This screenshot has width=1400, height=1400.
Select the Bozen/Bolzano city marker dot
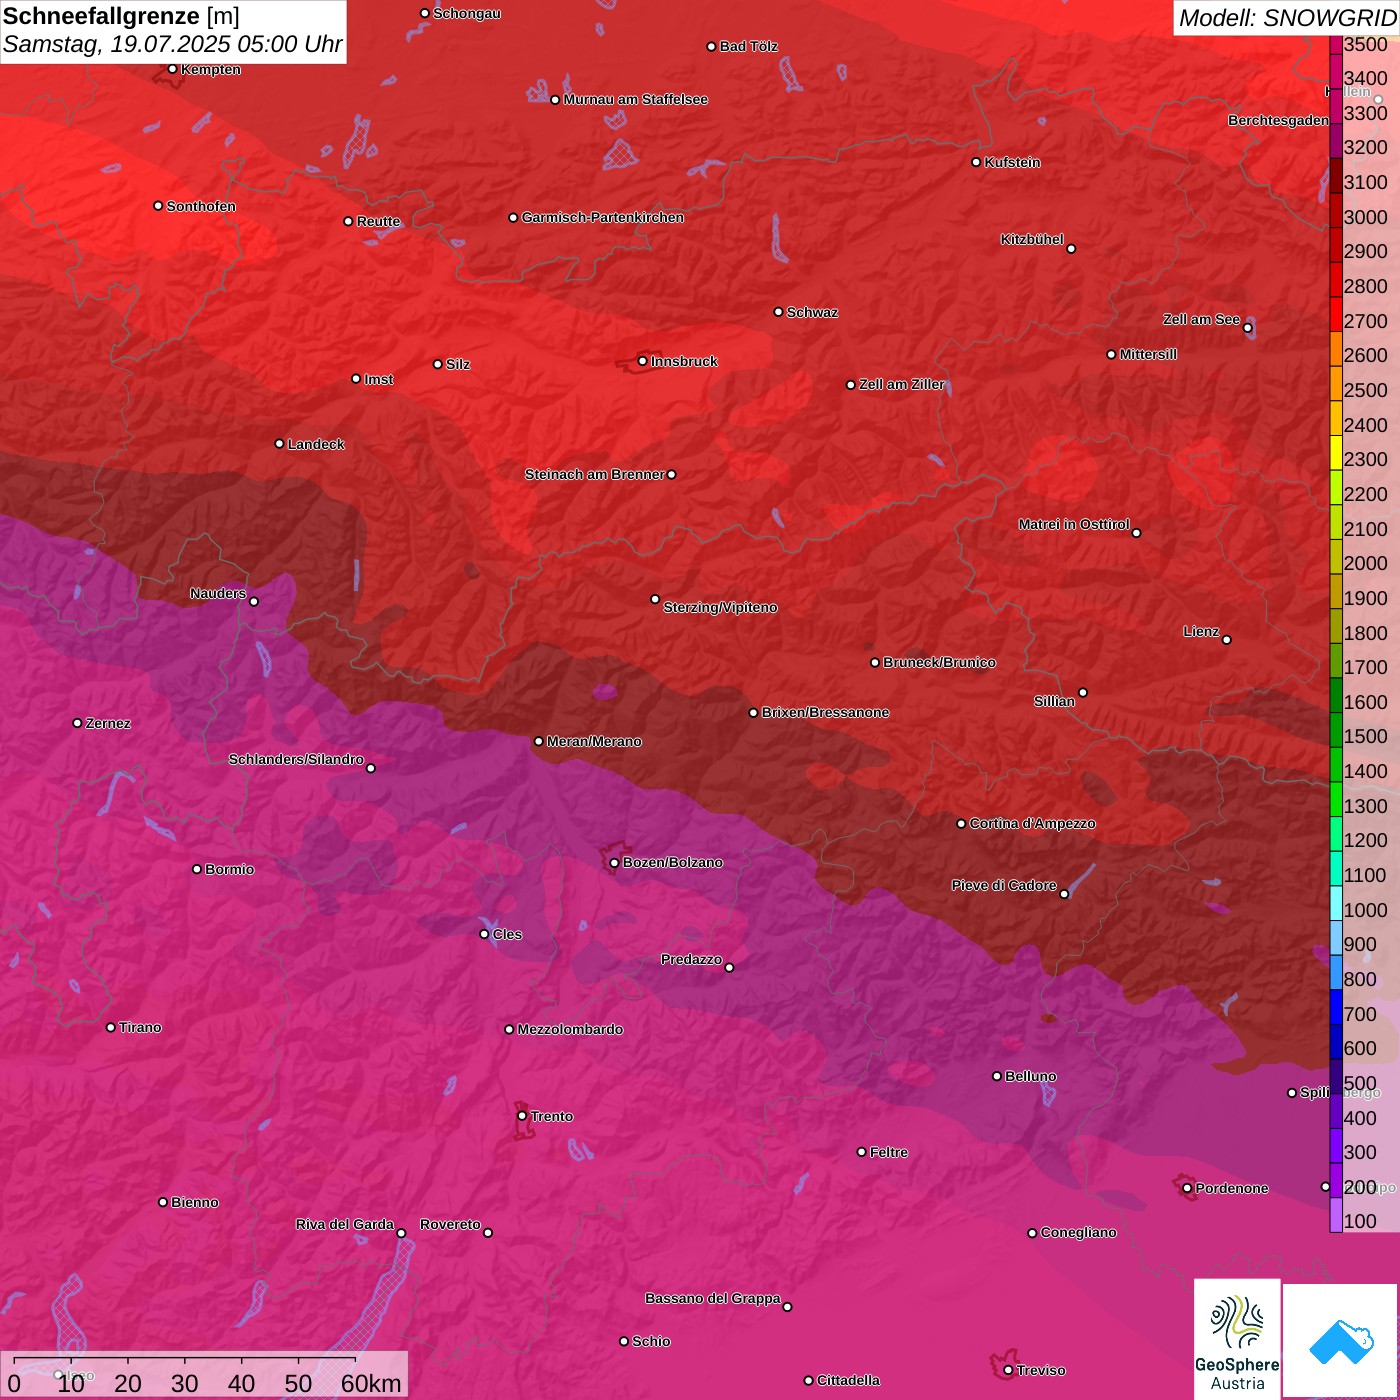pos(615,863)
